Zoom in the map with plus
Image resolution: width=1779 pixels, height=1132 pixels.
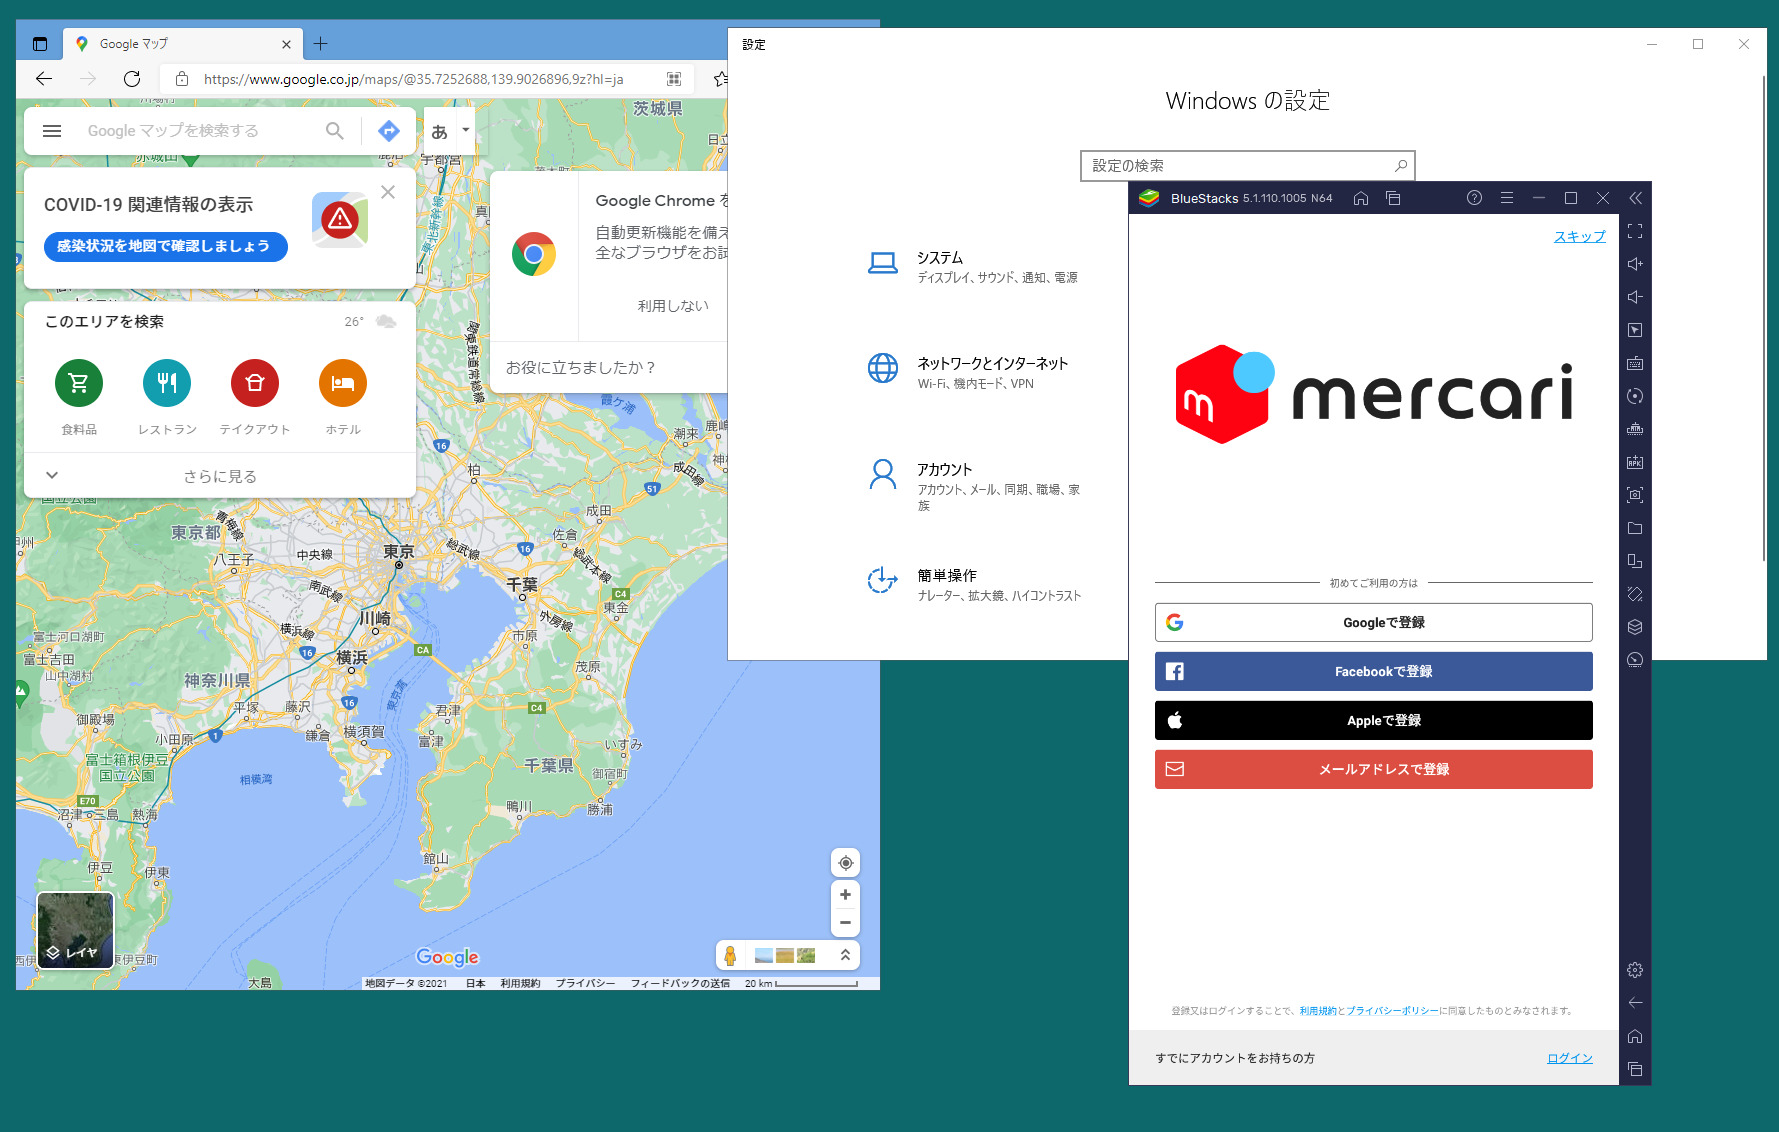(x=846, y=895)
